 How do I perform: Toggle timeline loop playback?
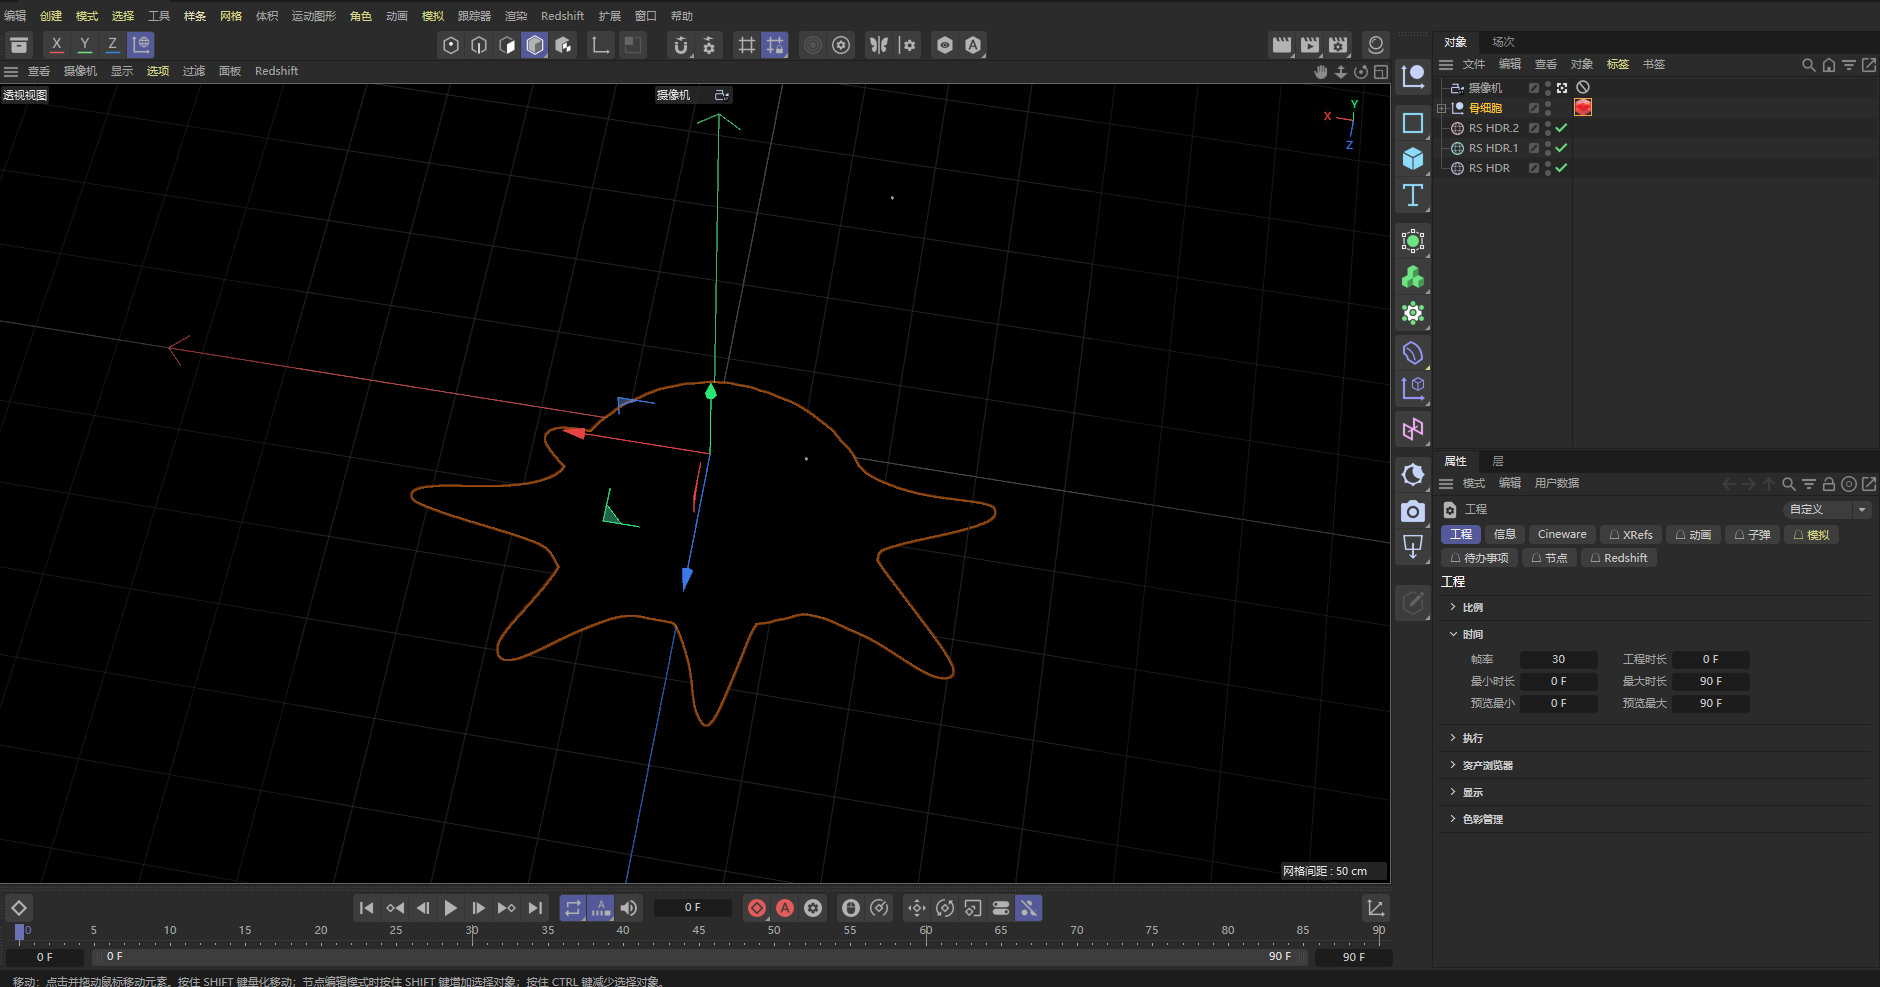coord(573,908)
